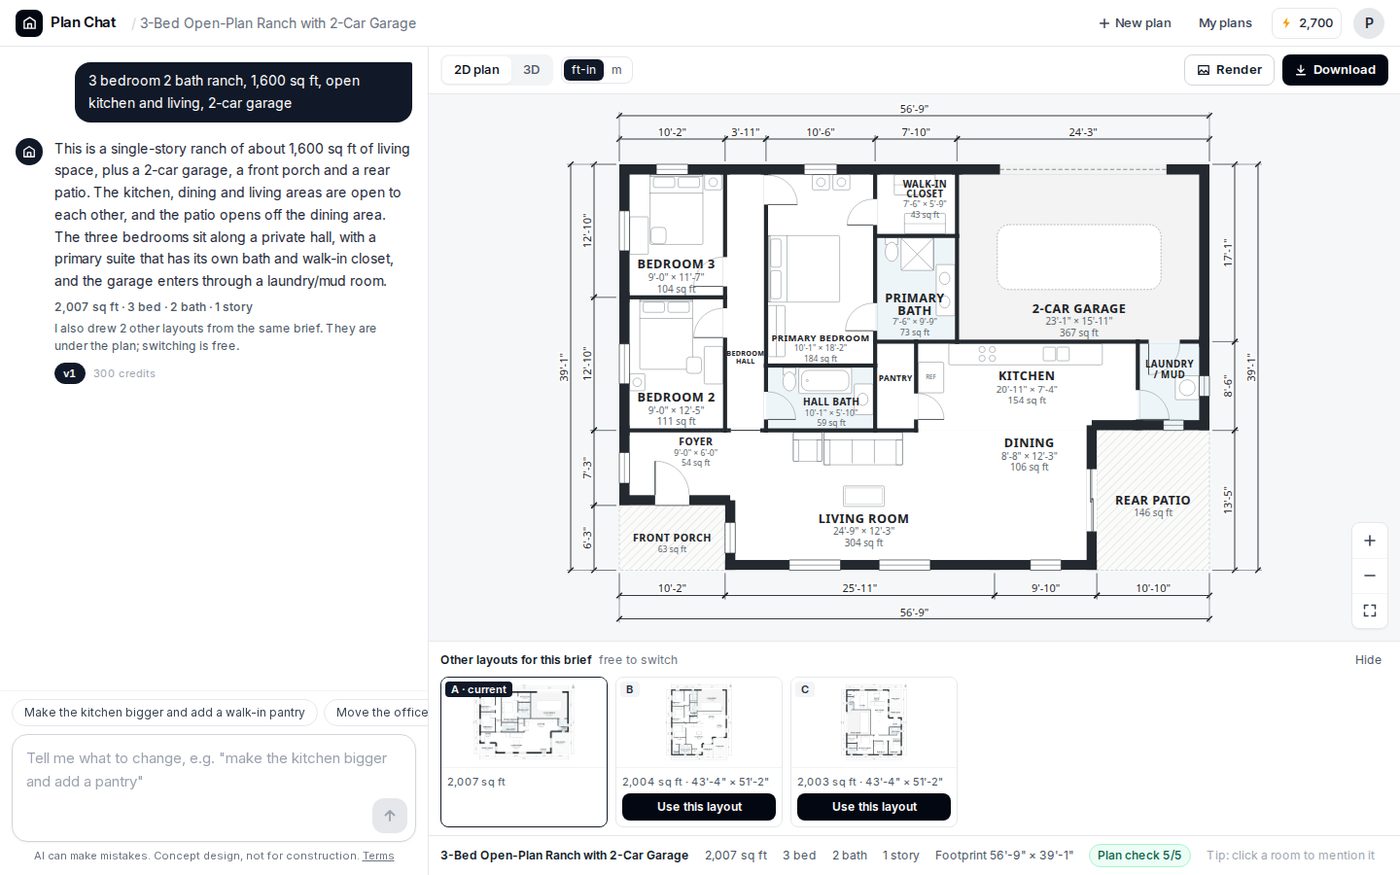This screenshot has width=1400, height=875.
Task: Switch to the 3D view
Action: [x=531, y=70]
